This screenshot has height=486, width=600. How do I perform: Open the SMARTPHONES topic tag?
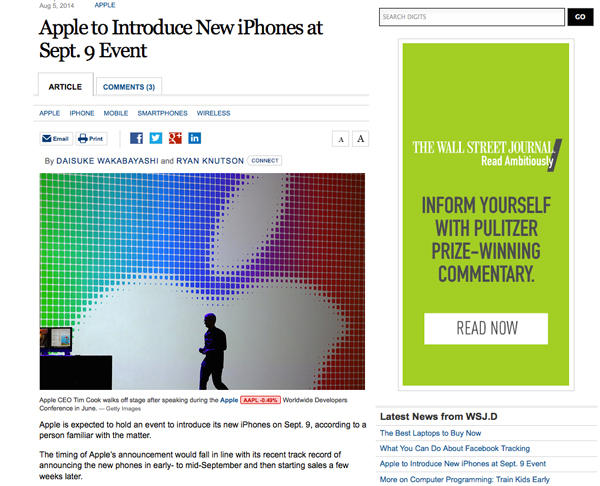[163, 113]
